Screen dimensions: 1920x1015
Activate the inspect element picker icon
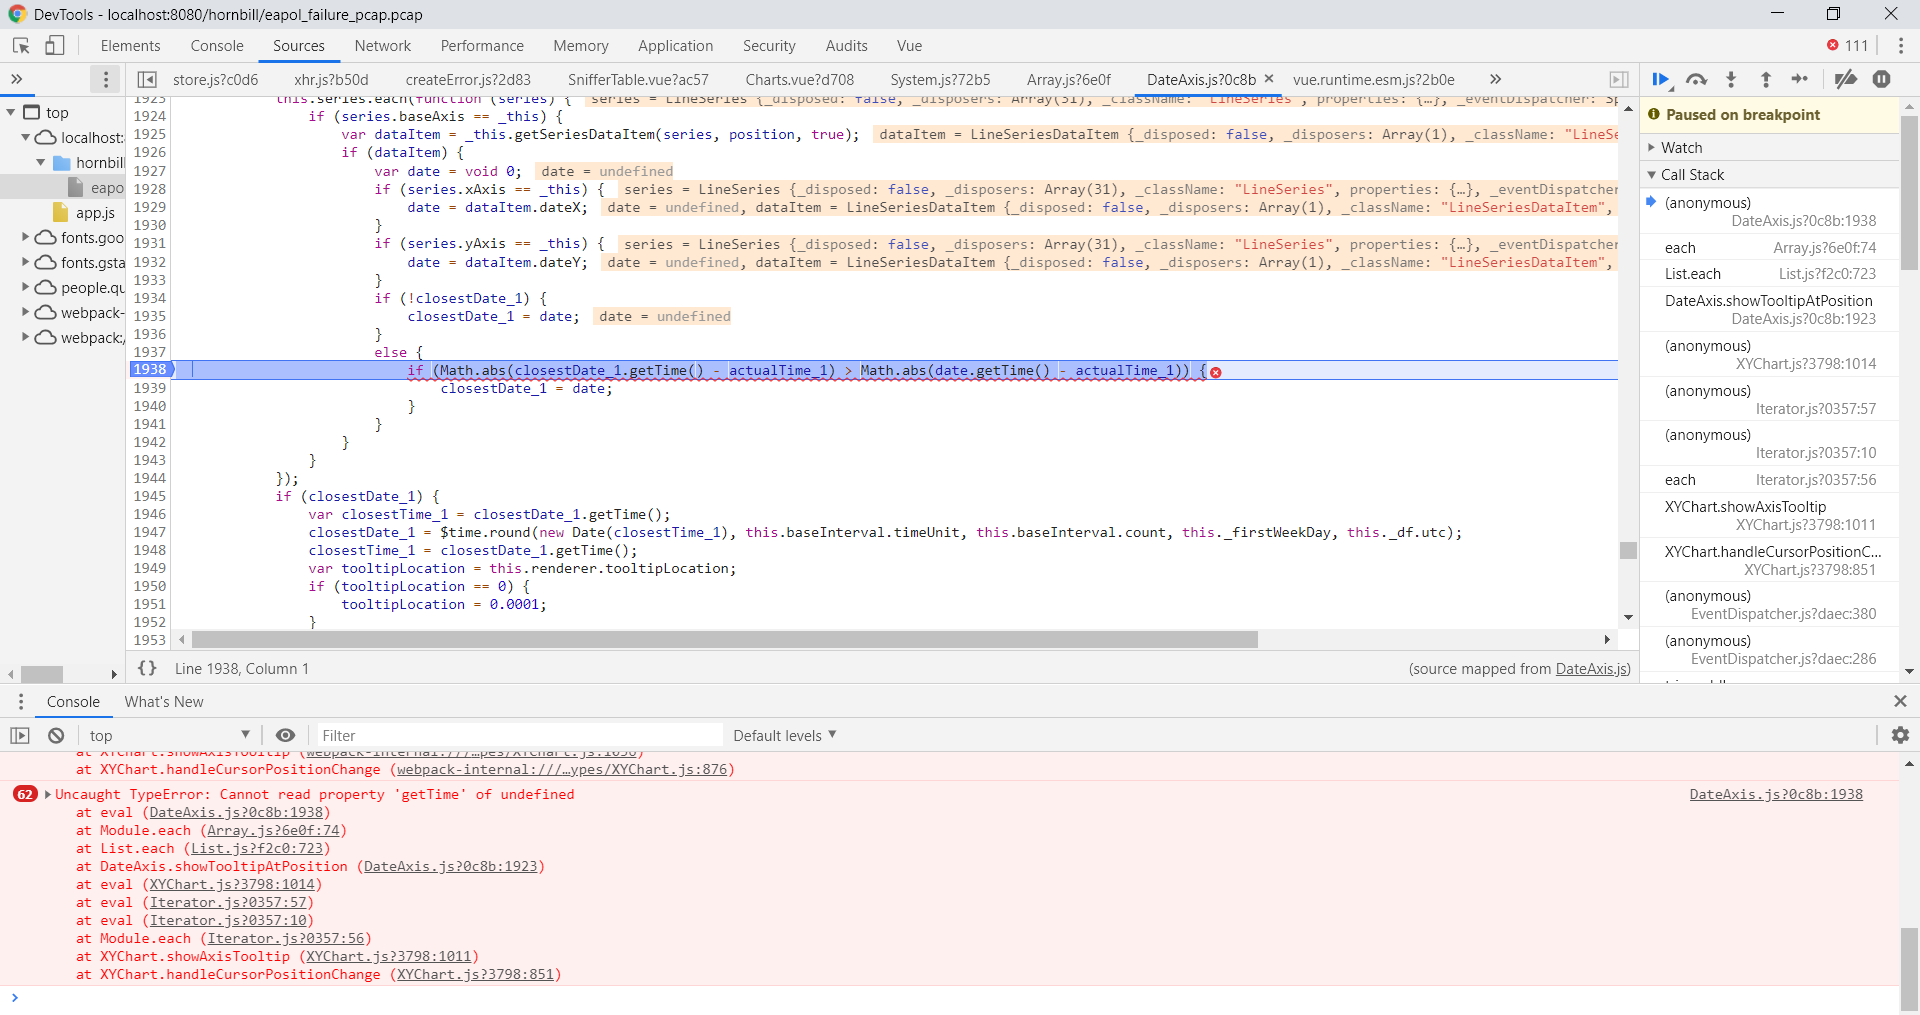pyautogui.click(x=21, y=46)
